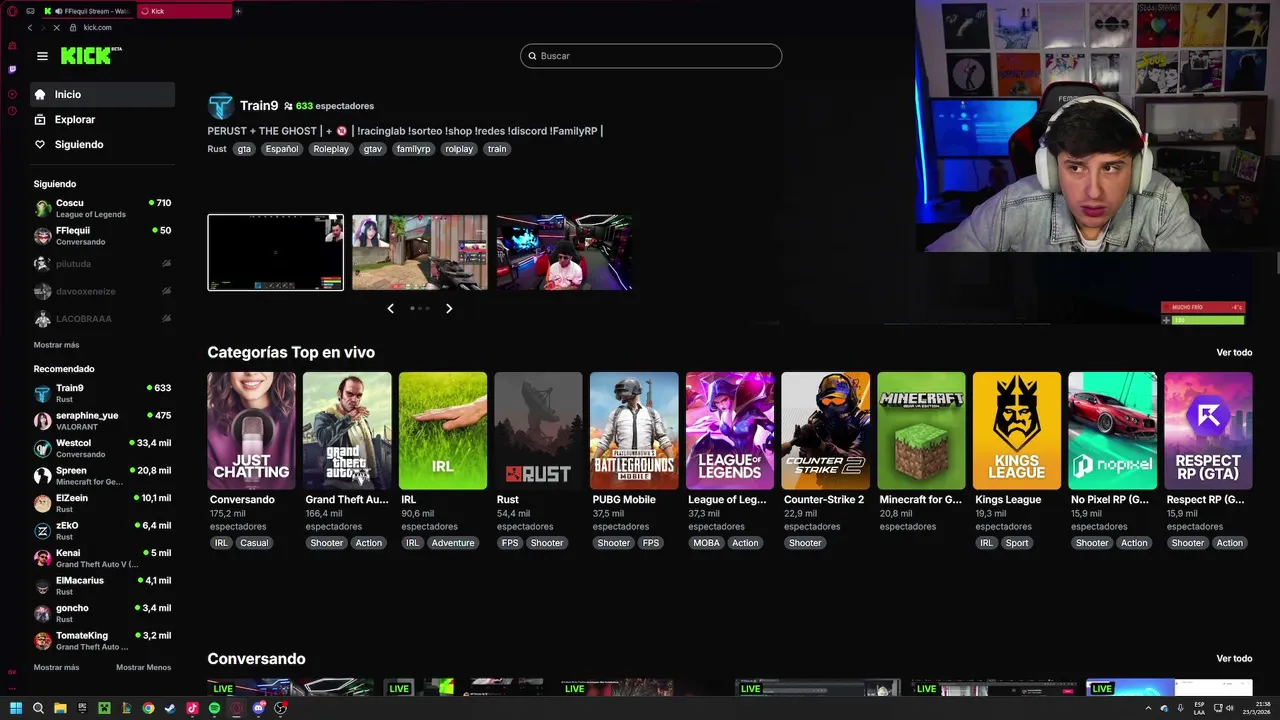Open goncho in Recomendado list

(x=102, y=613)
